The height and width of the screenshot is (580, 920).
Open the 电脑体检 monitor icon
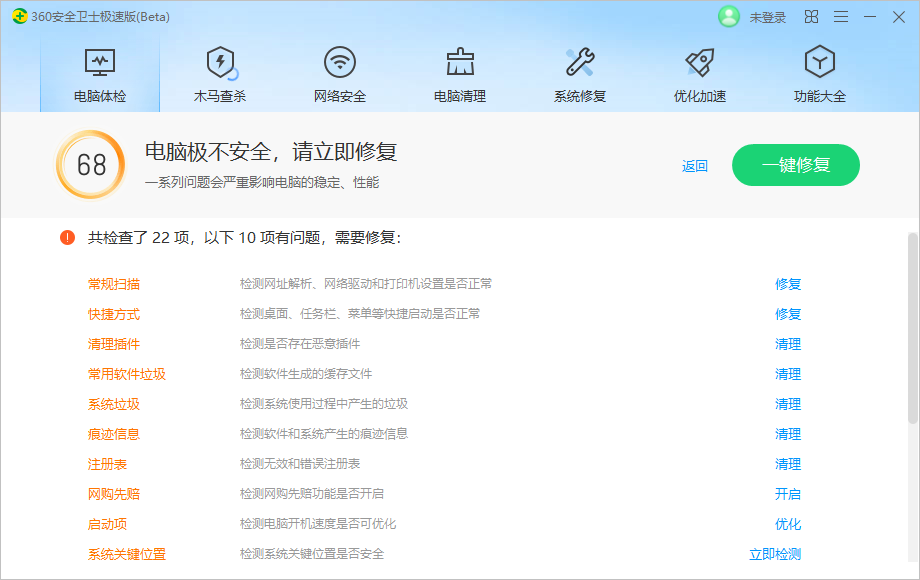point(100,62)
